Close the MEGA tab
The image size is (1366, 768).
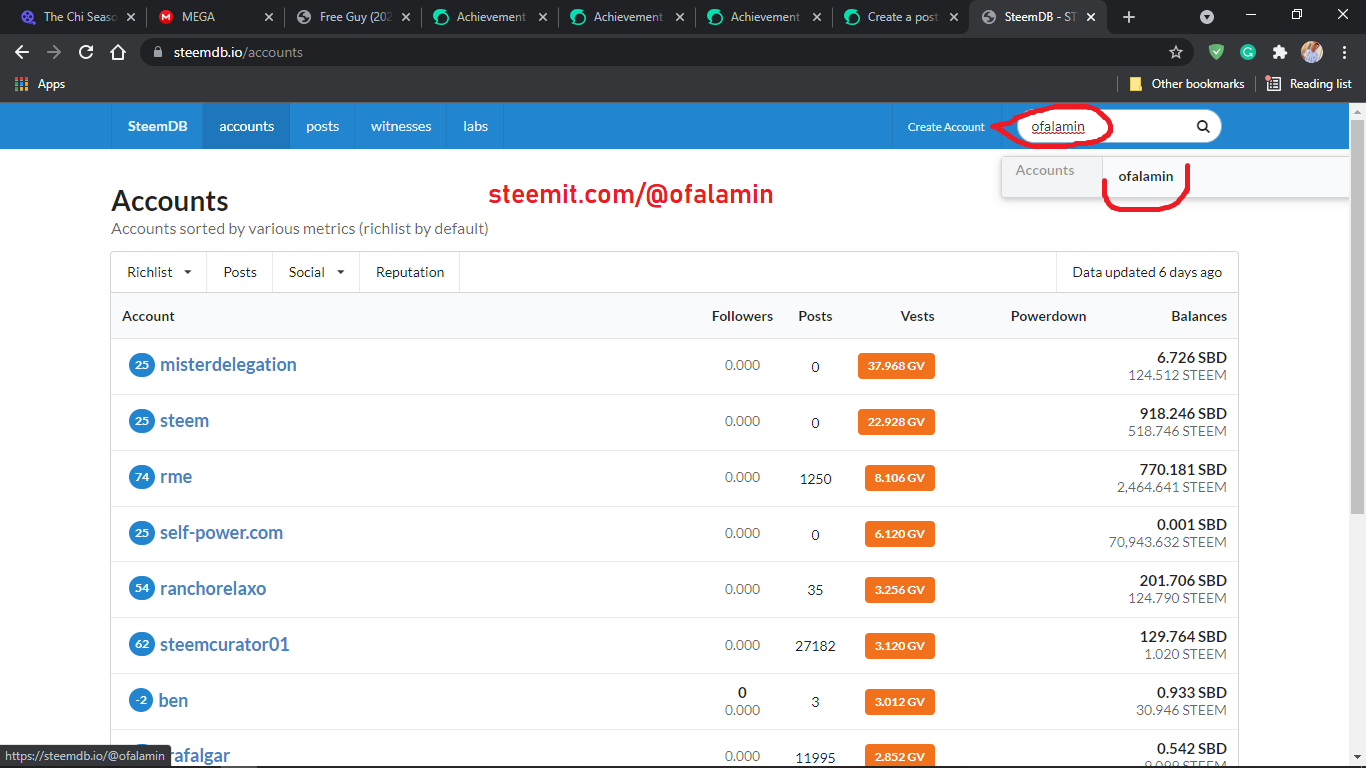point(268,17)
